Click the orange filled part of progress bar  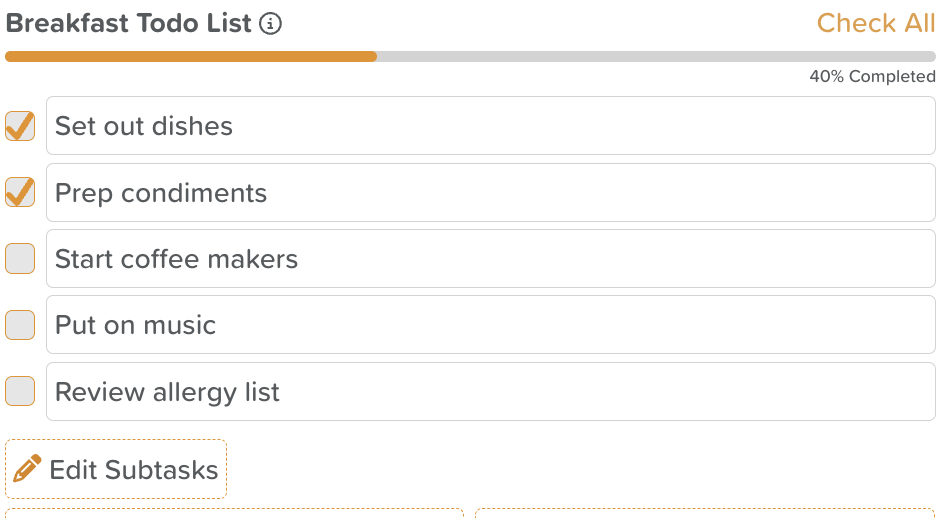191,56
